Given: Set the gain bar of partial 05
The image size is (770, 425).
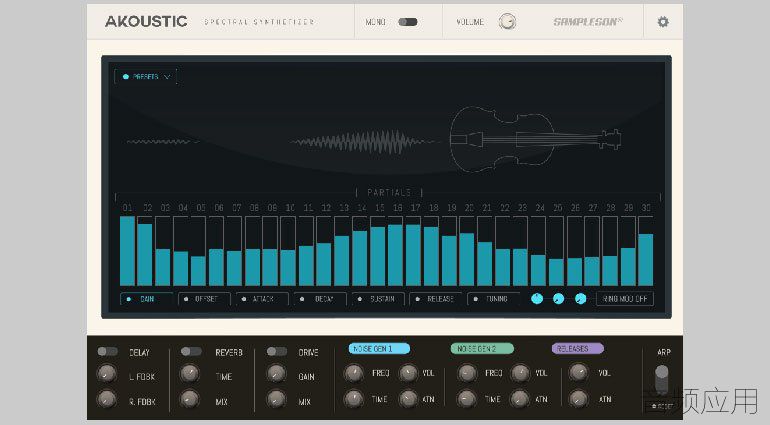Looking at the screenshot, I should (x=198, y=251).
